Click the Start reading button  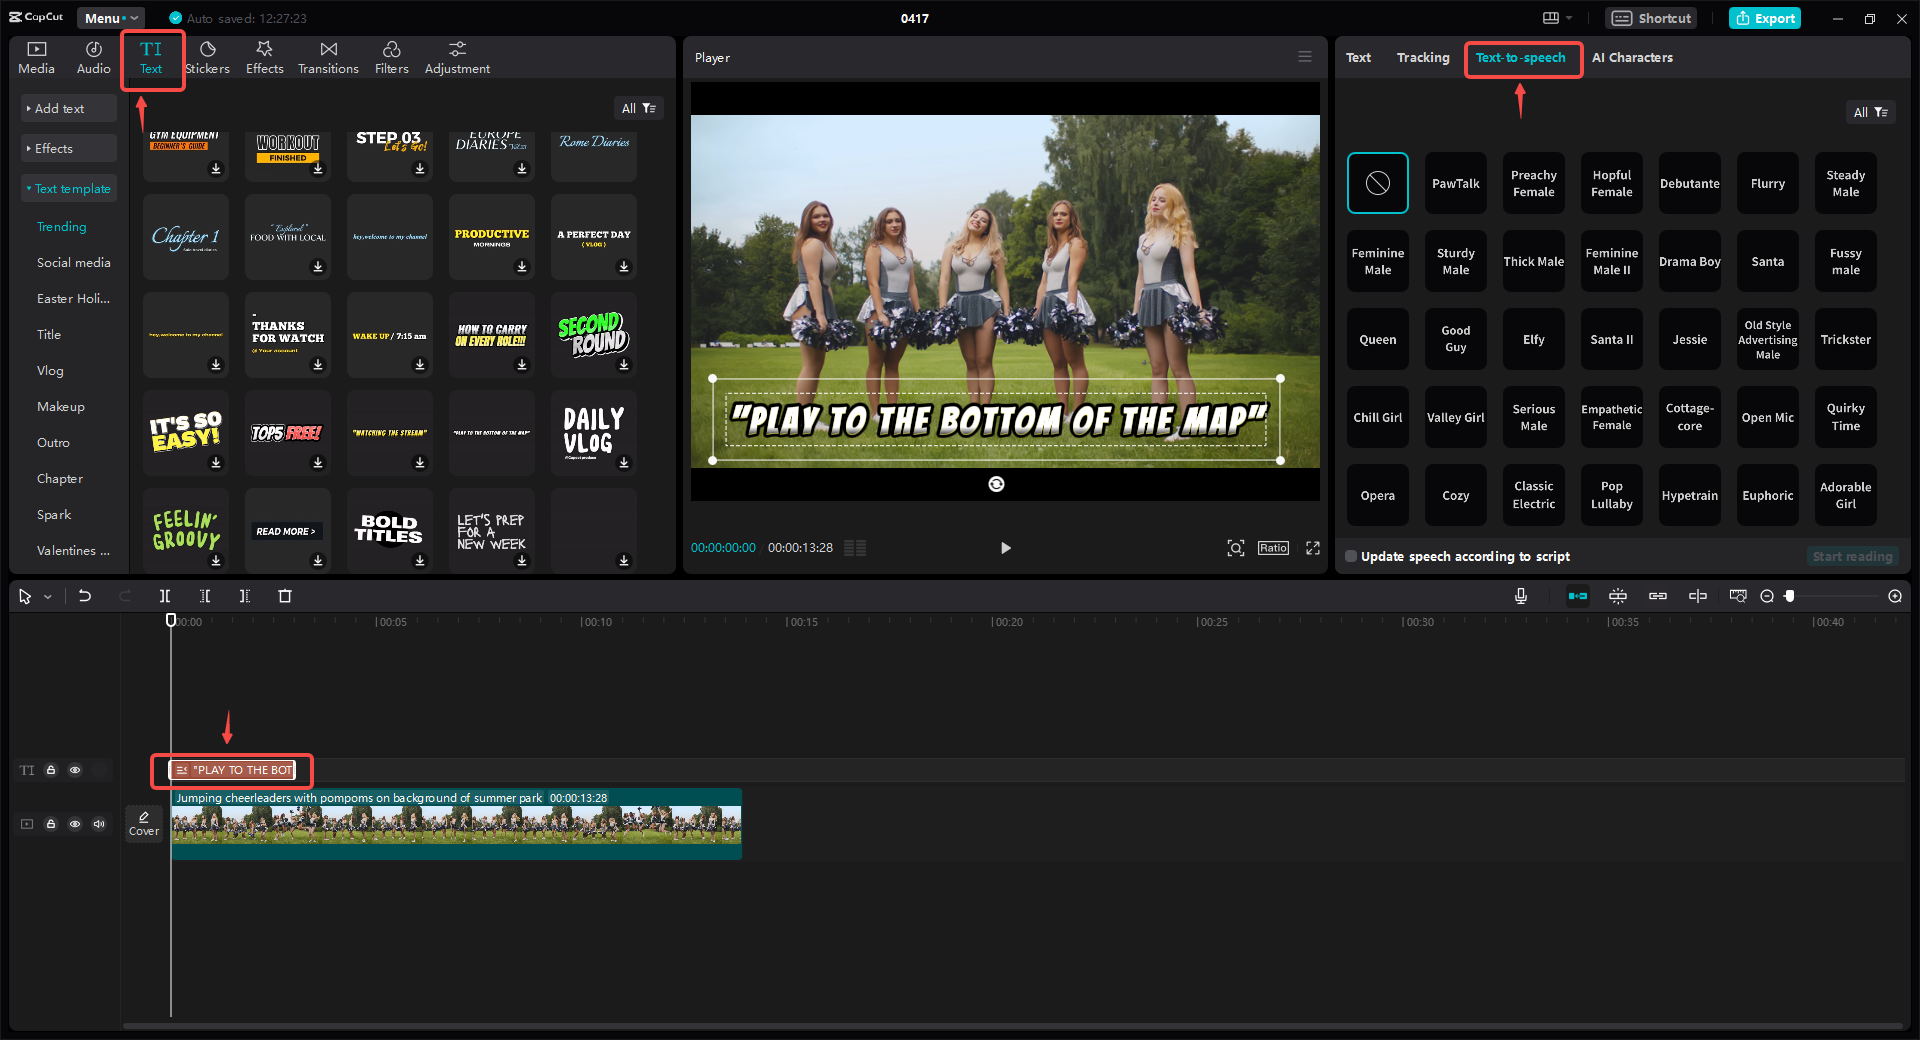click(1852, 557)
